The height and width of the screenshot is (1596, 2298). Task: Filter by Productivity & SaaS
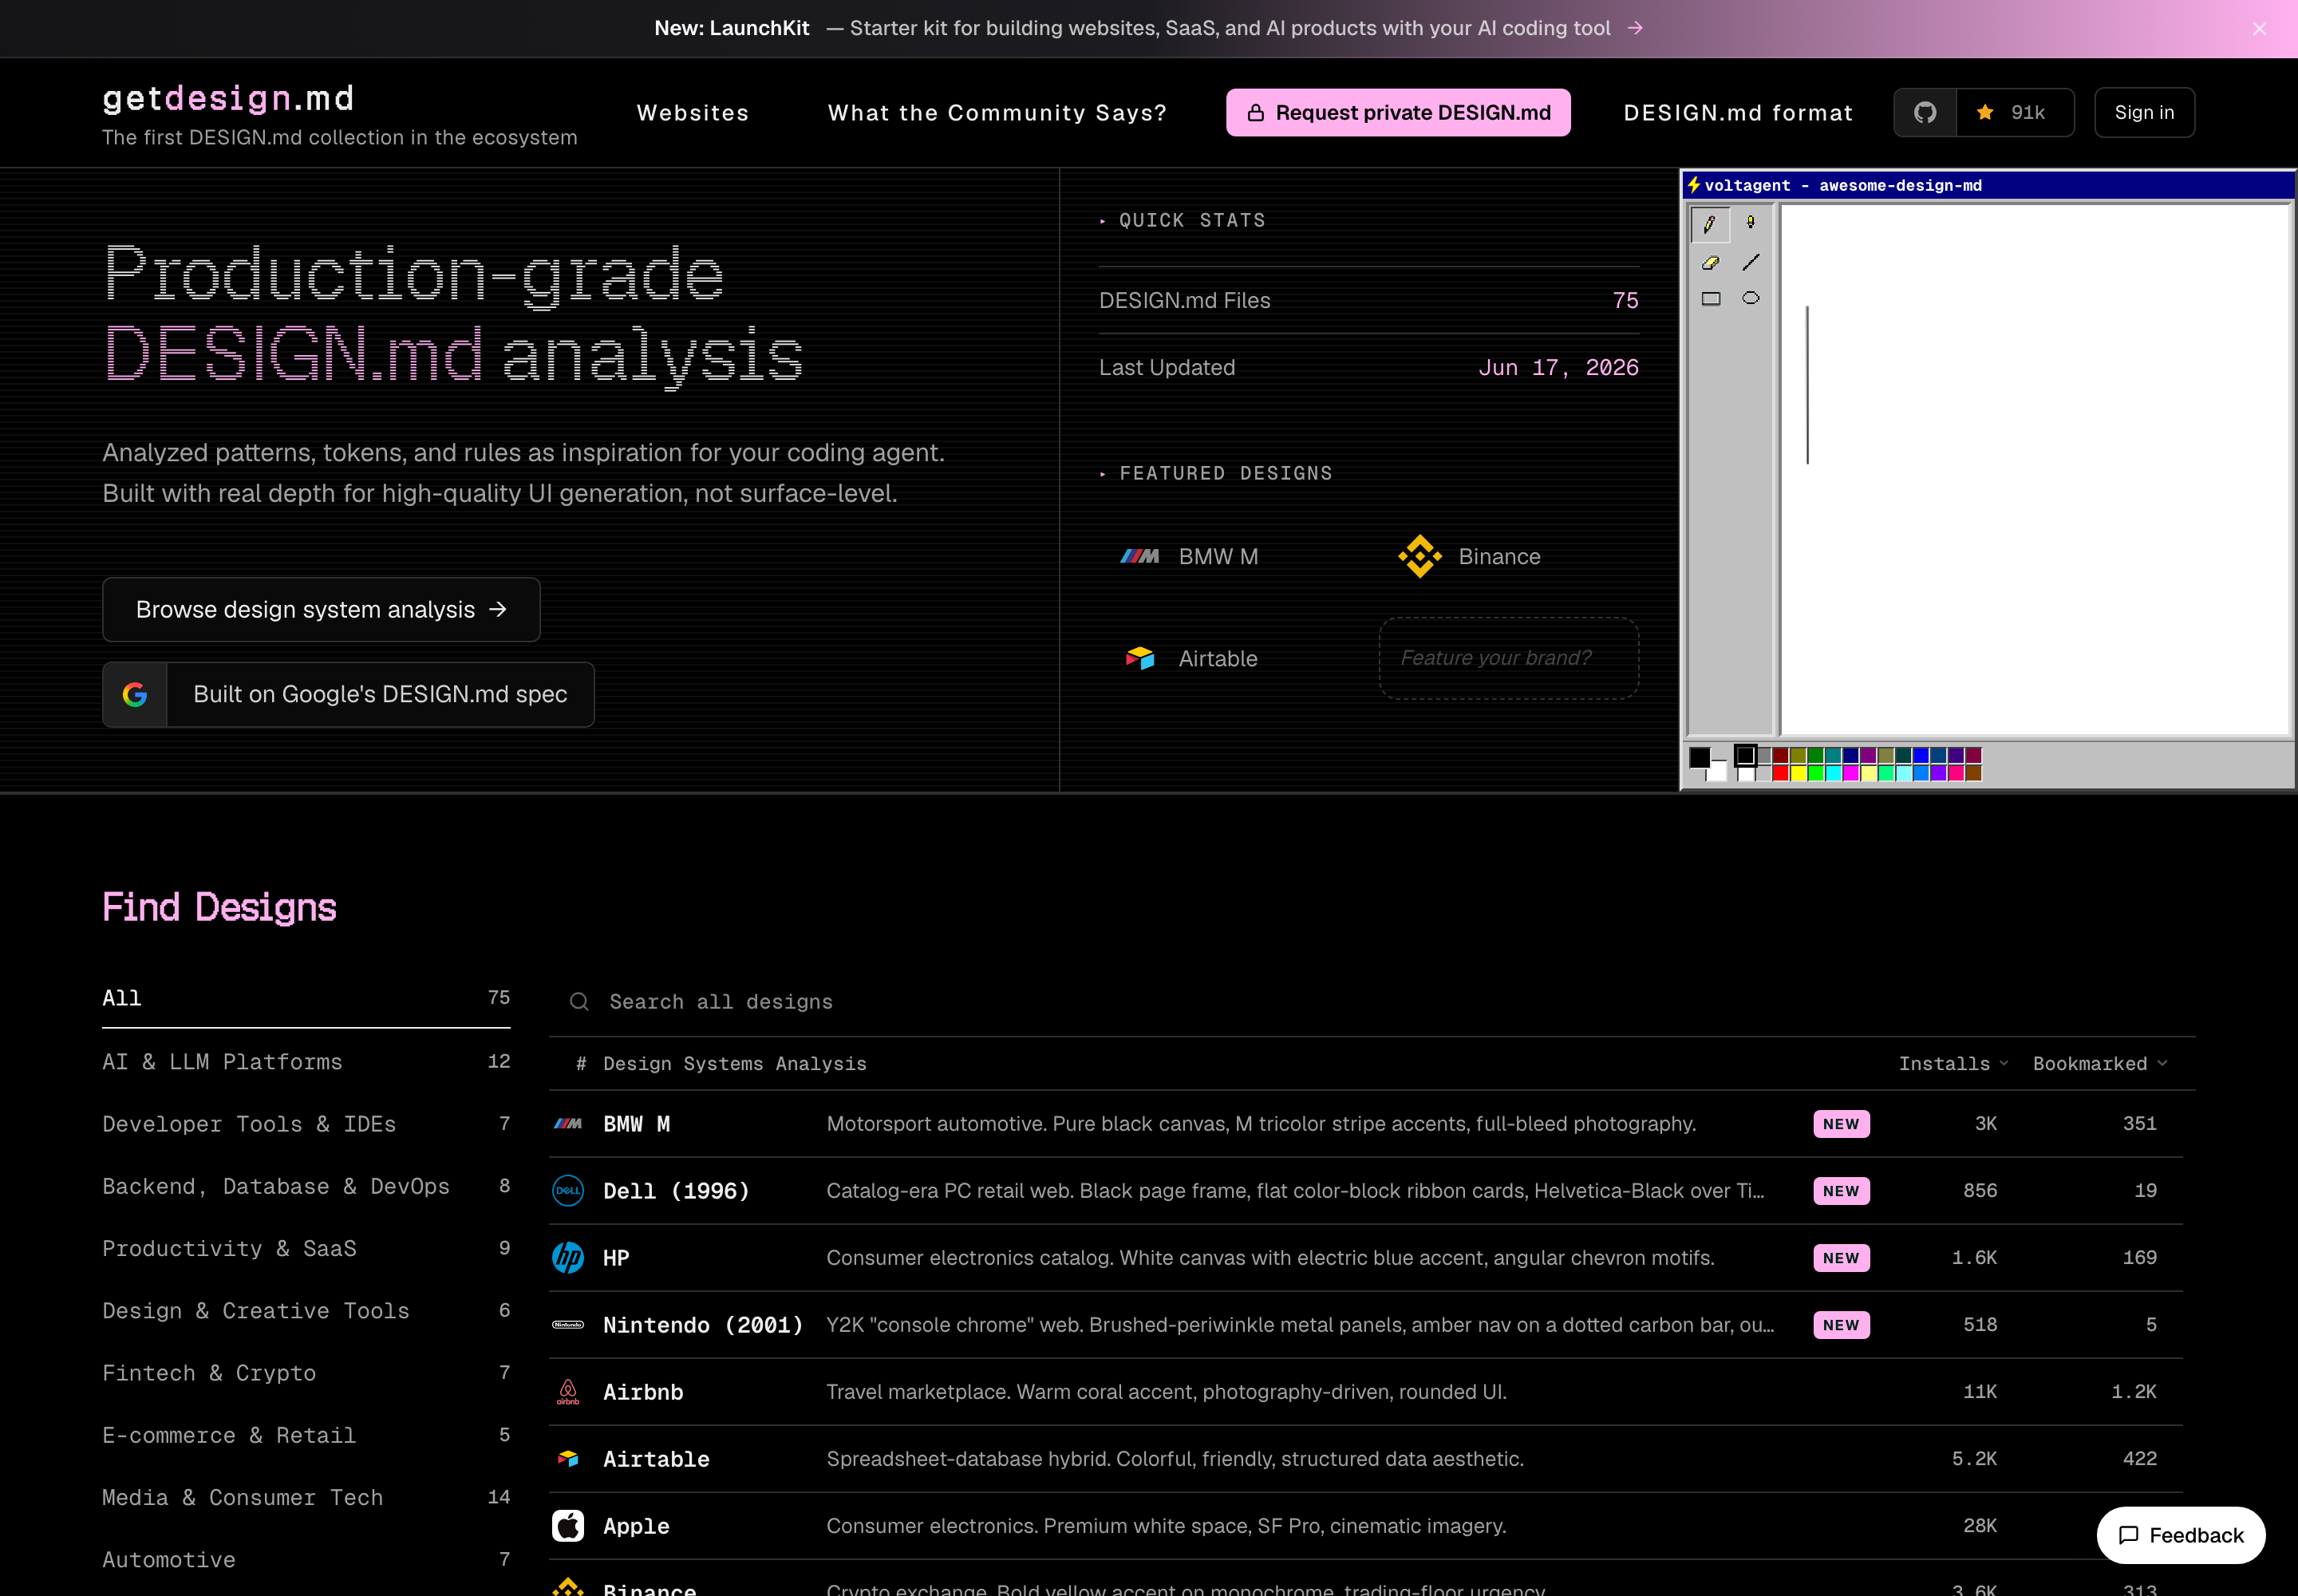click(x=306, y=1248)
